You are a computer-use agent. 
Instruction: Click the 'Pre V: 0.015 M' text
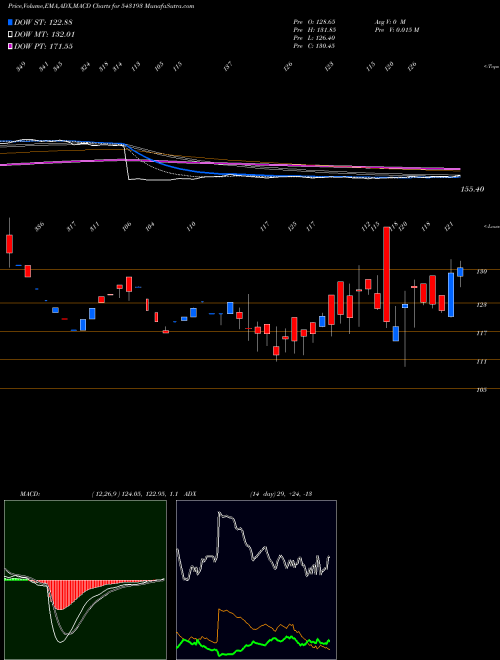396,30
